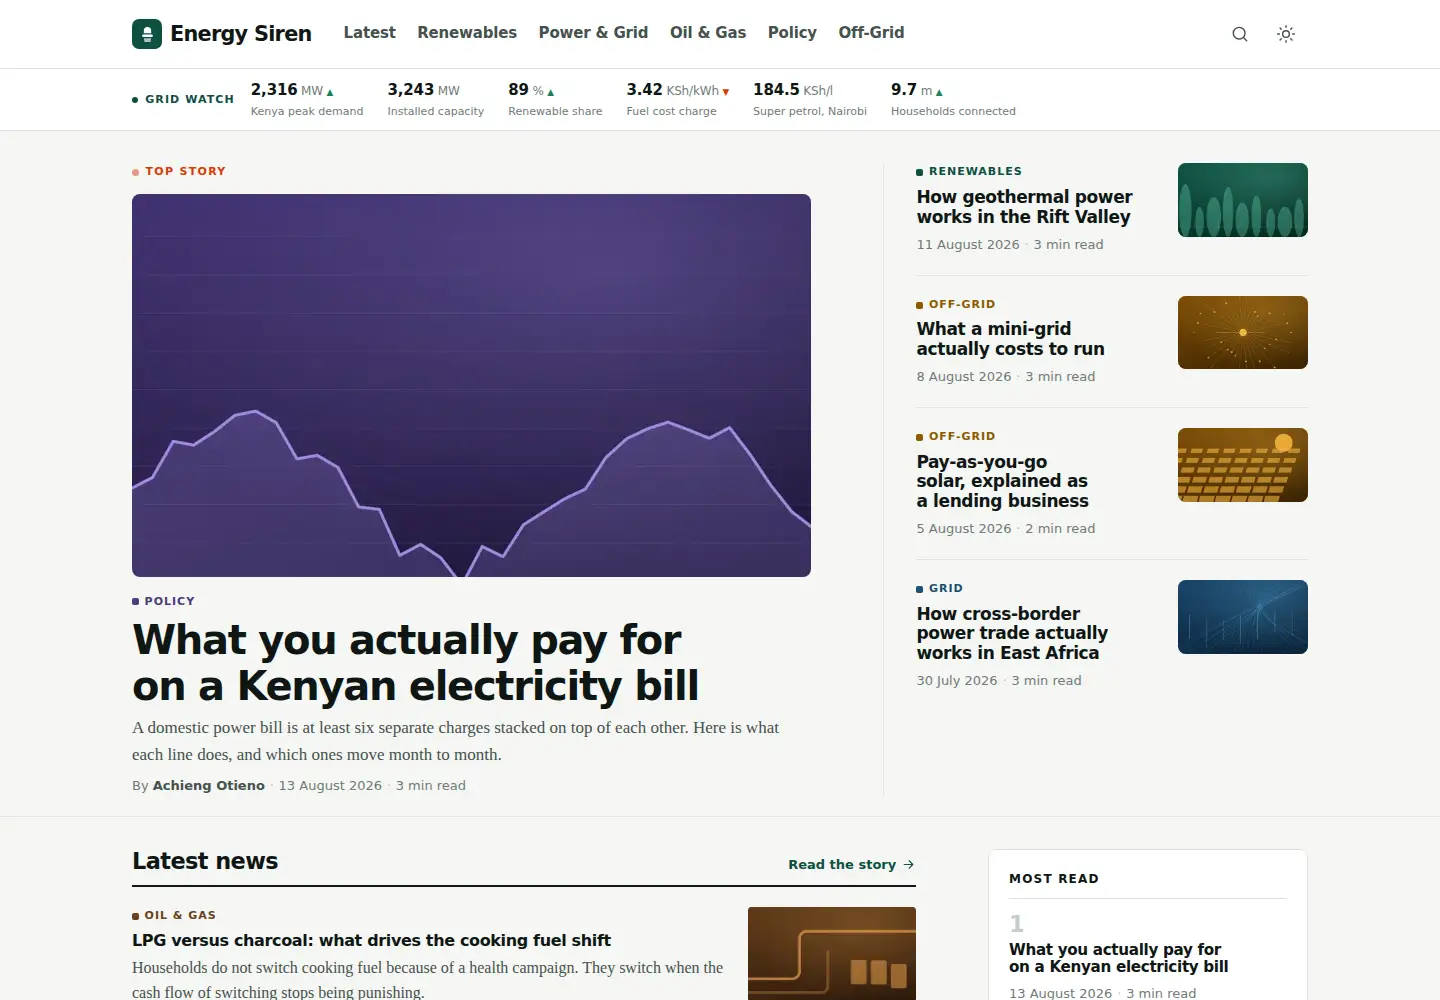Open the search icon in header
This screenshot has width=1440, height=1000.
tap(1240, 34)
